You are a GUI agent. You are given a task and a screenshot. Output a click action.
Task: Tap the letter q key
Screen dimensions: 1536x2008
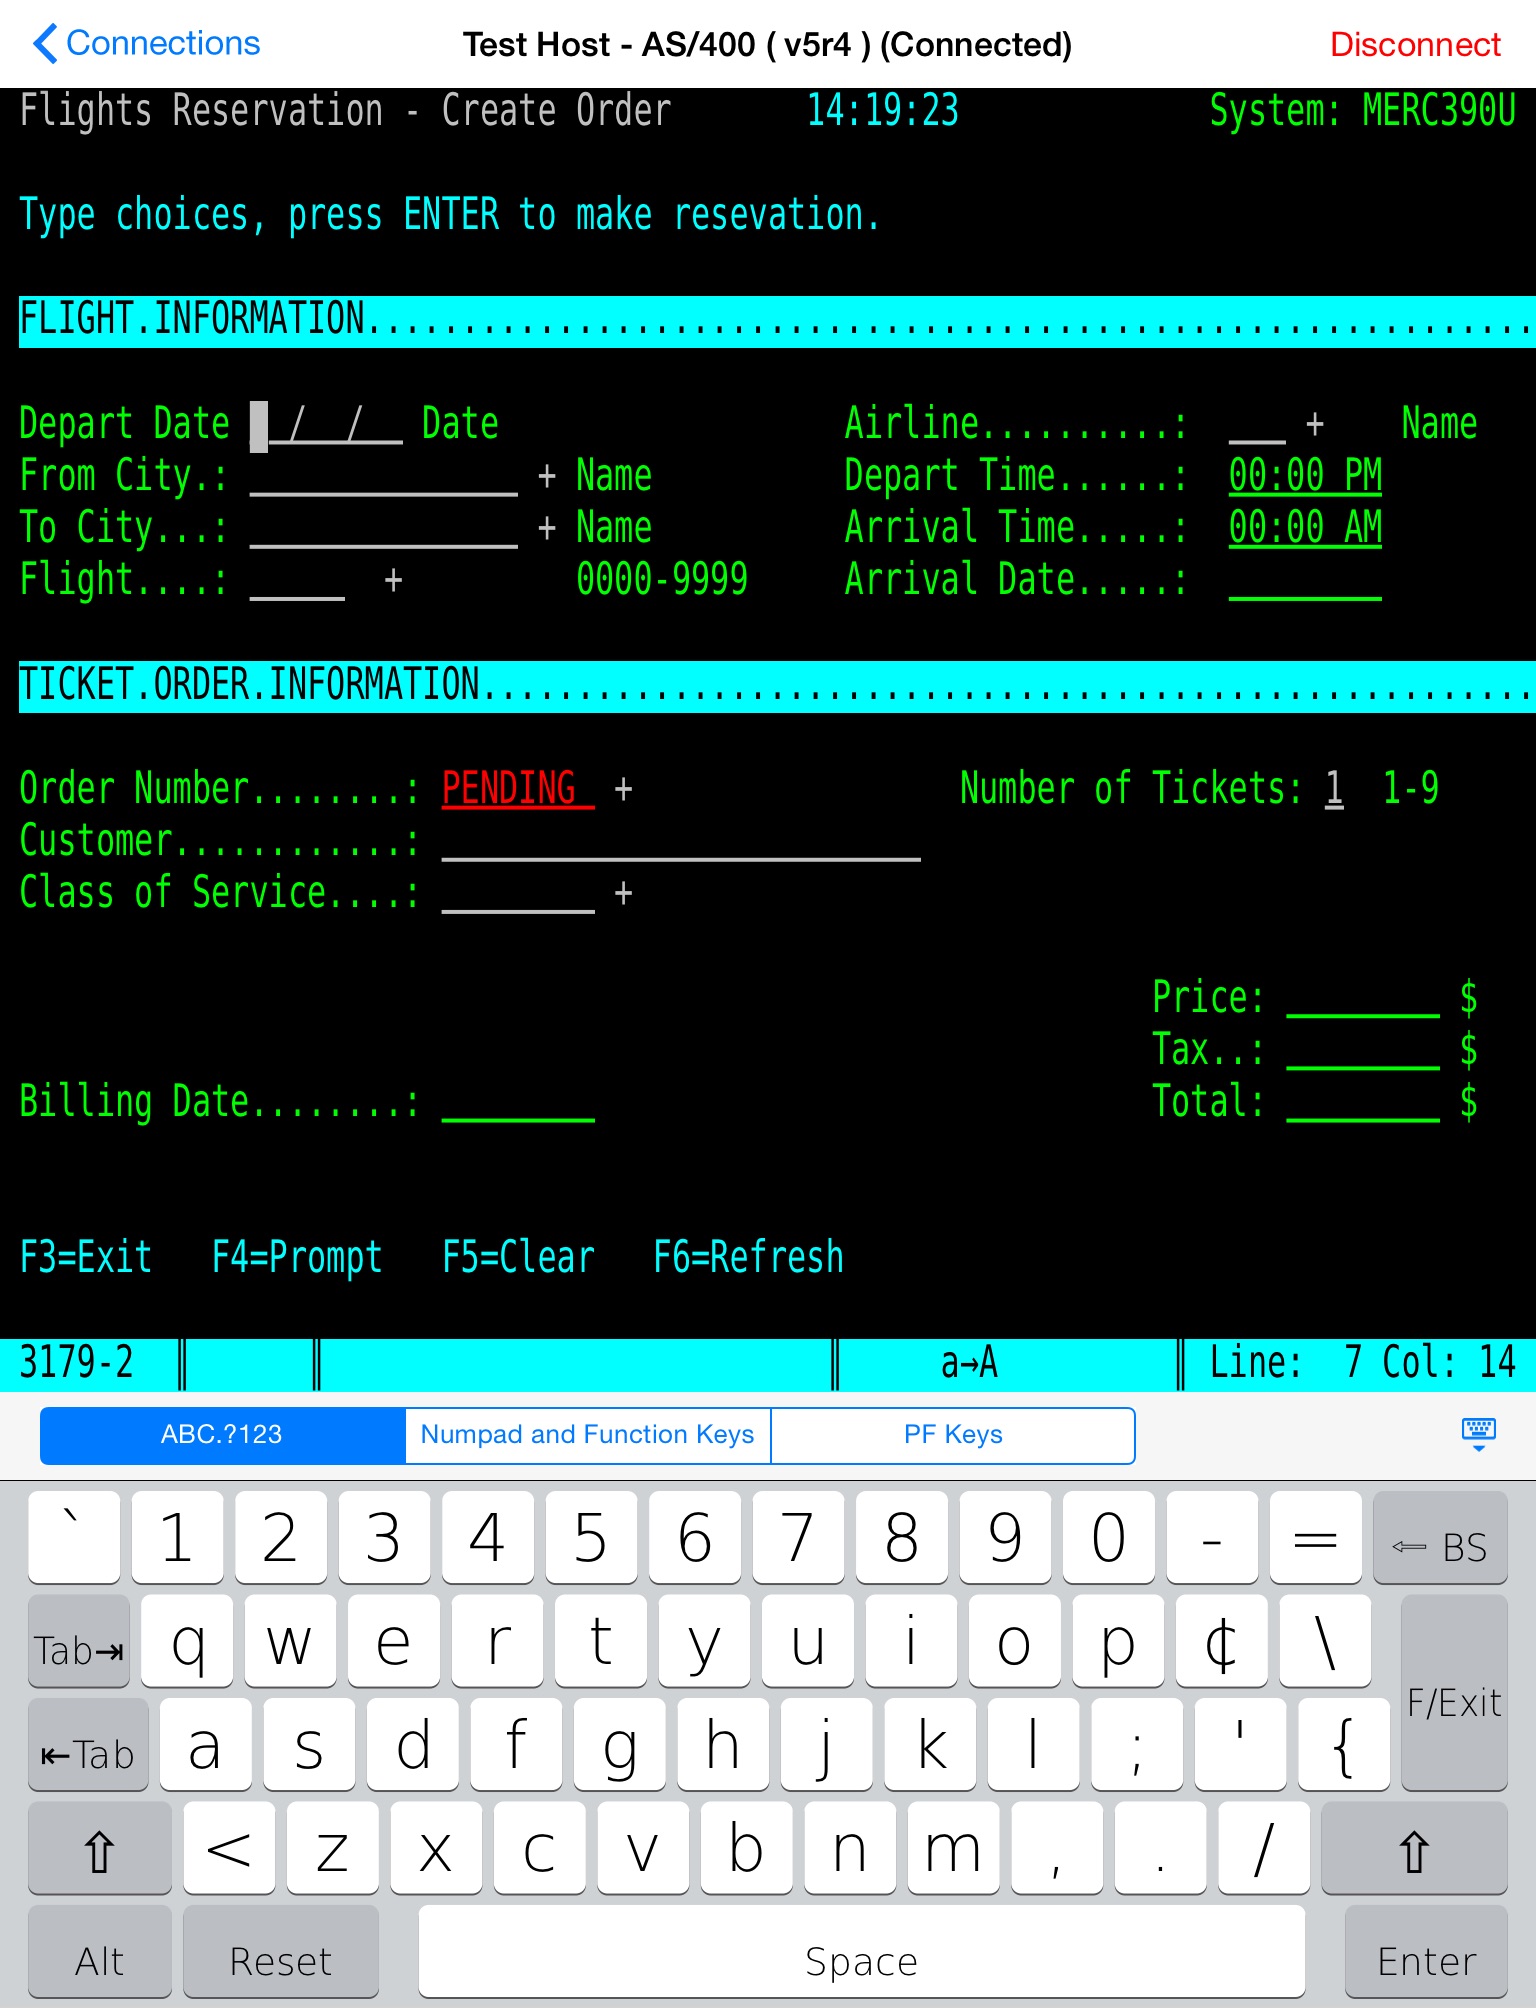[x=187, y=1642]
